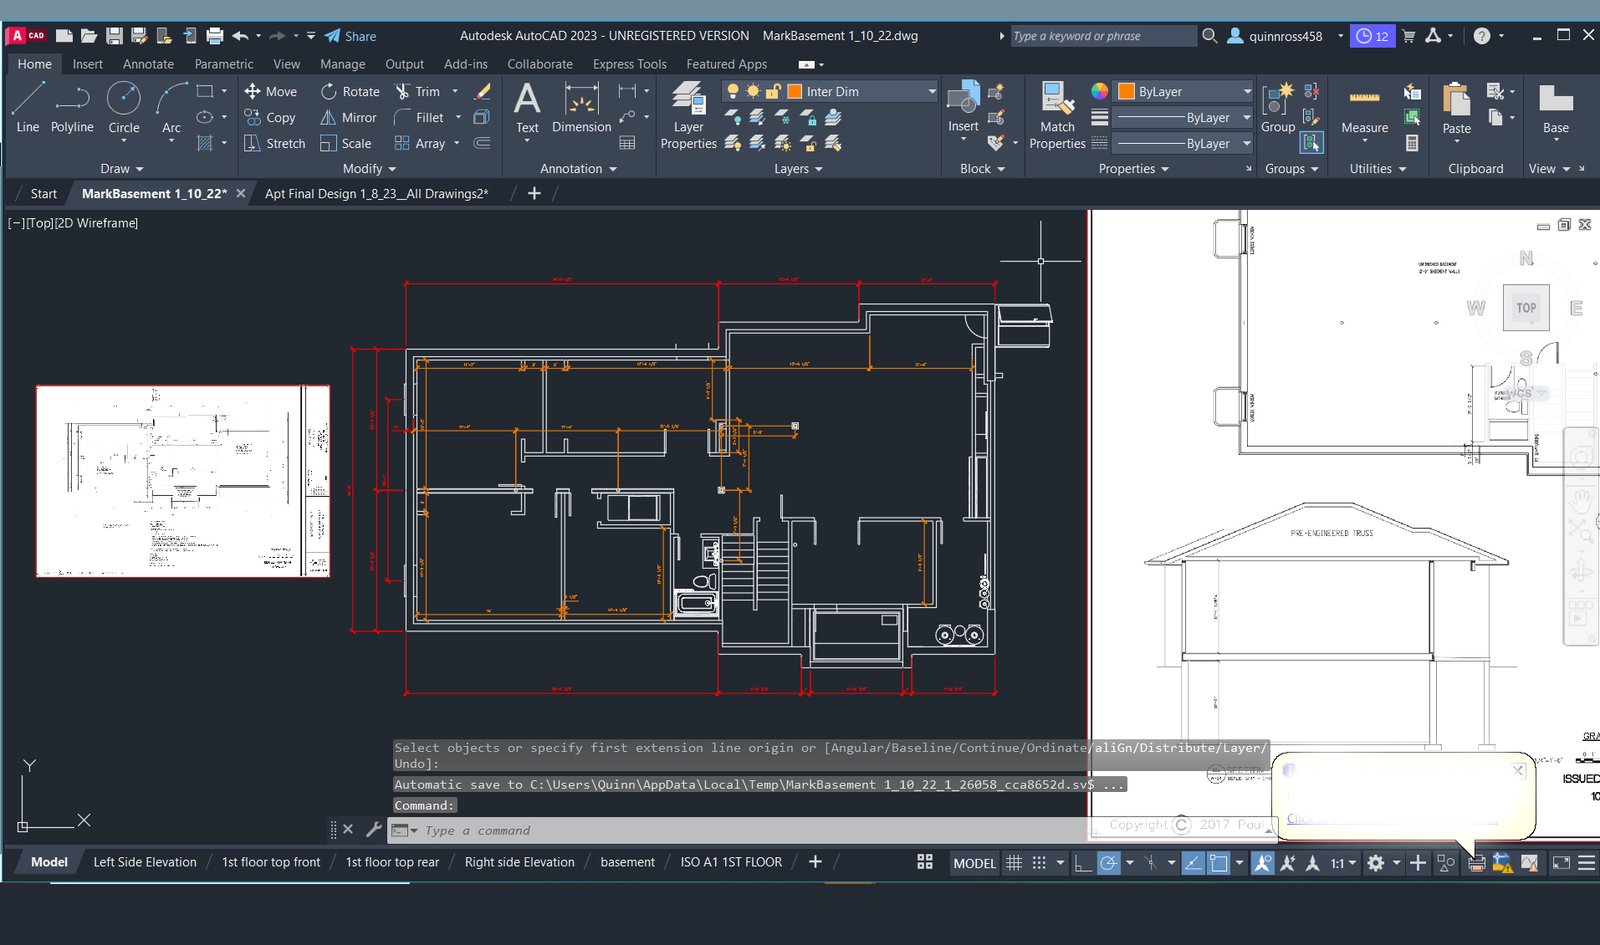Activate the Mirror tool
This screenshot has width=1600, height=945.
(x=348, y=117)
